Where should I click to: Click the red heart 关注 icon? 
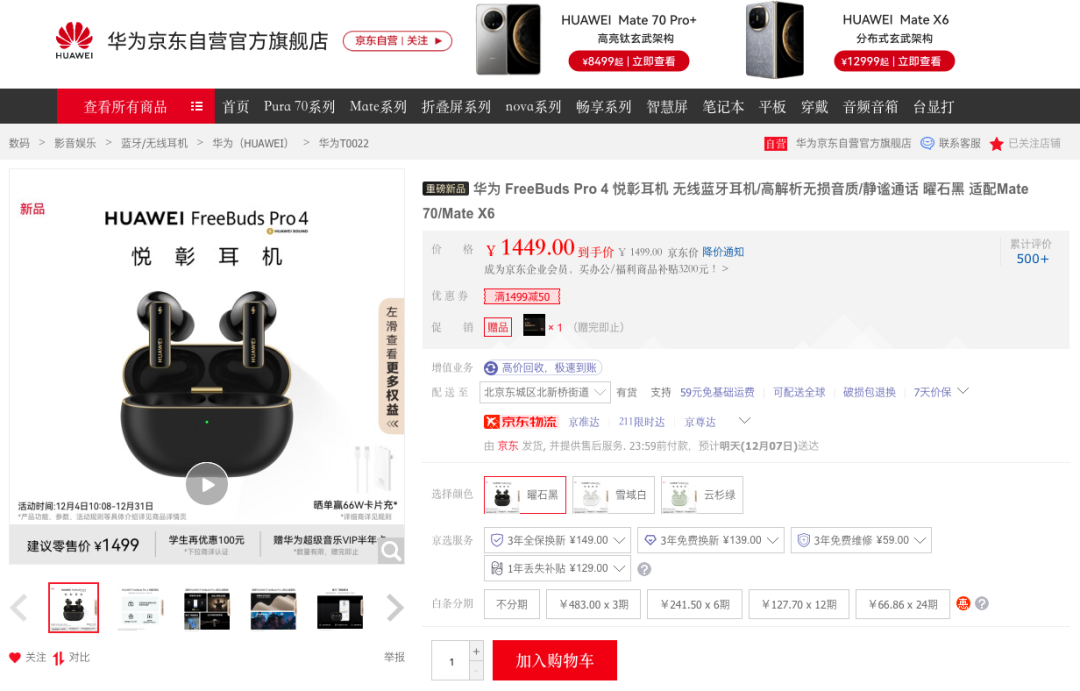[14, 657]
